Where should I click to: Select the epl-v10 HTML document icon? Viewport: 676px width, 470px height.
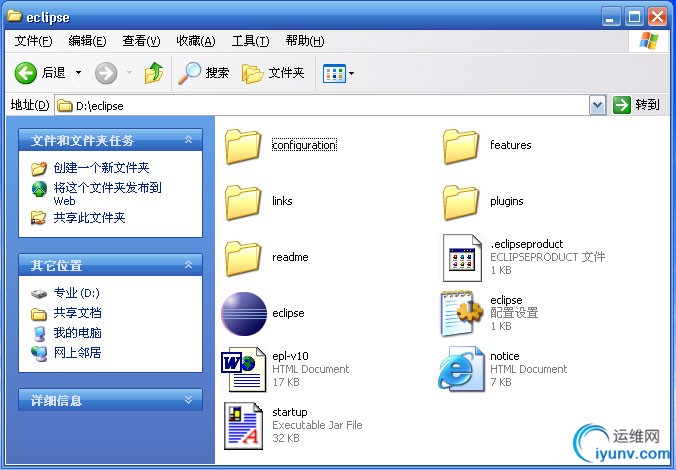(244, 370)
